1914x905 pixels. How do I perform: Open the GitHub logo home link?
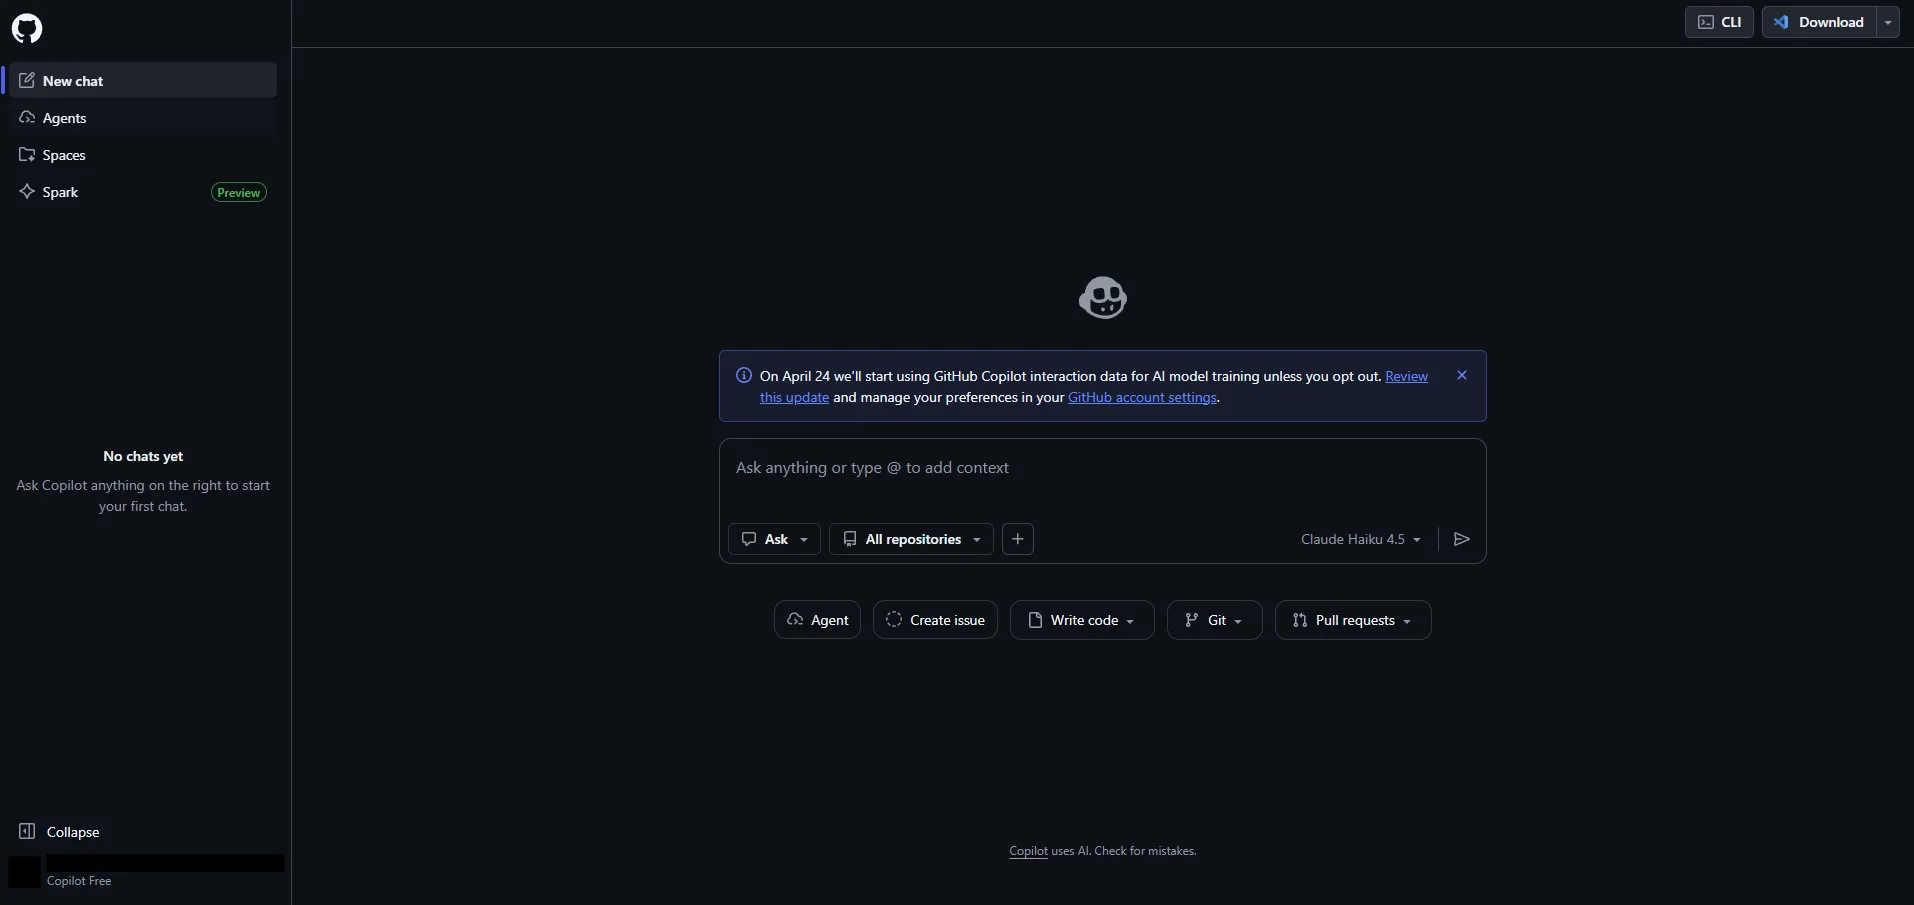[27, 28]
